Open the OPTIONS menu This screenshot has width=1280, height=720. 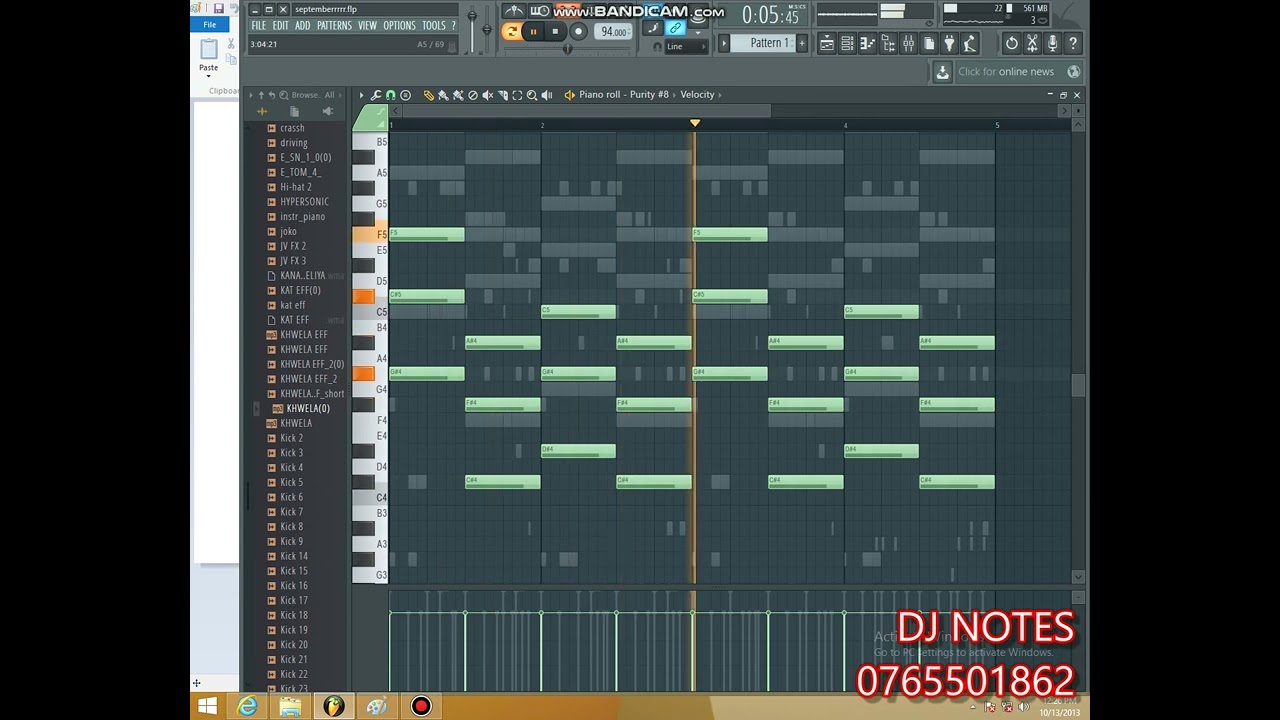(399, 26)
